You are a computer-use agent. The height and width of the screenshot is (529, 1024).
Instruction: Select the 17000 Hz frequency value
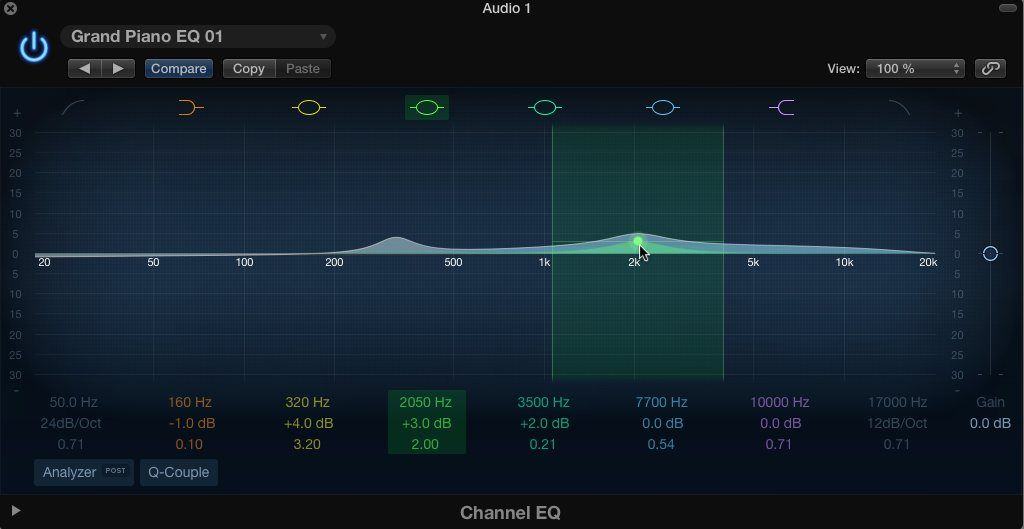tap(897, 402)
